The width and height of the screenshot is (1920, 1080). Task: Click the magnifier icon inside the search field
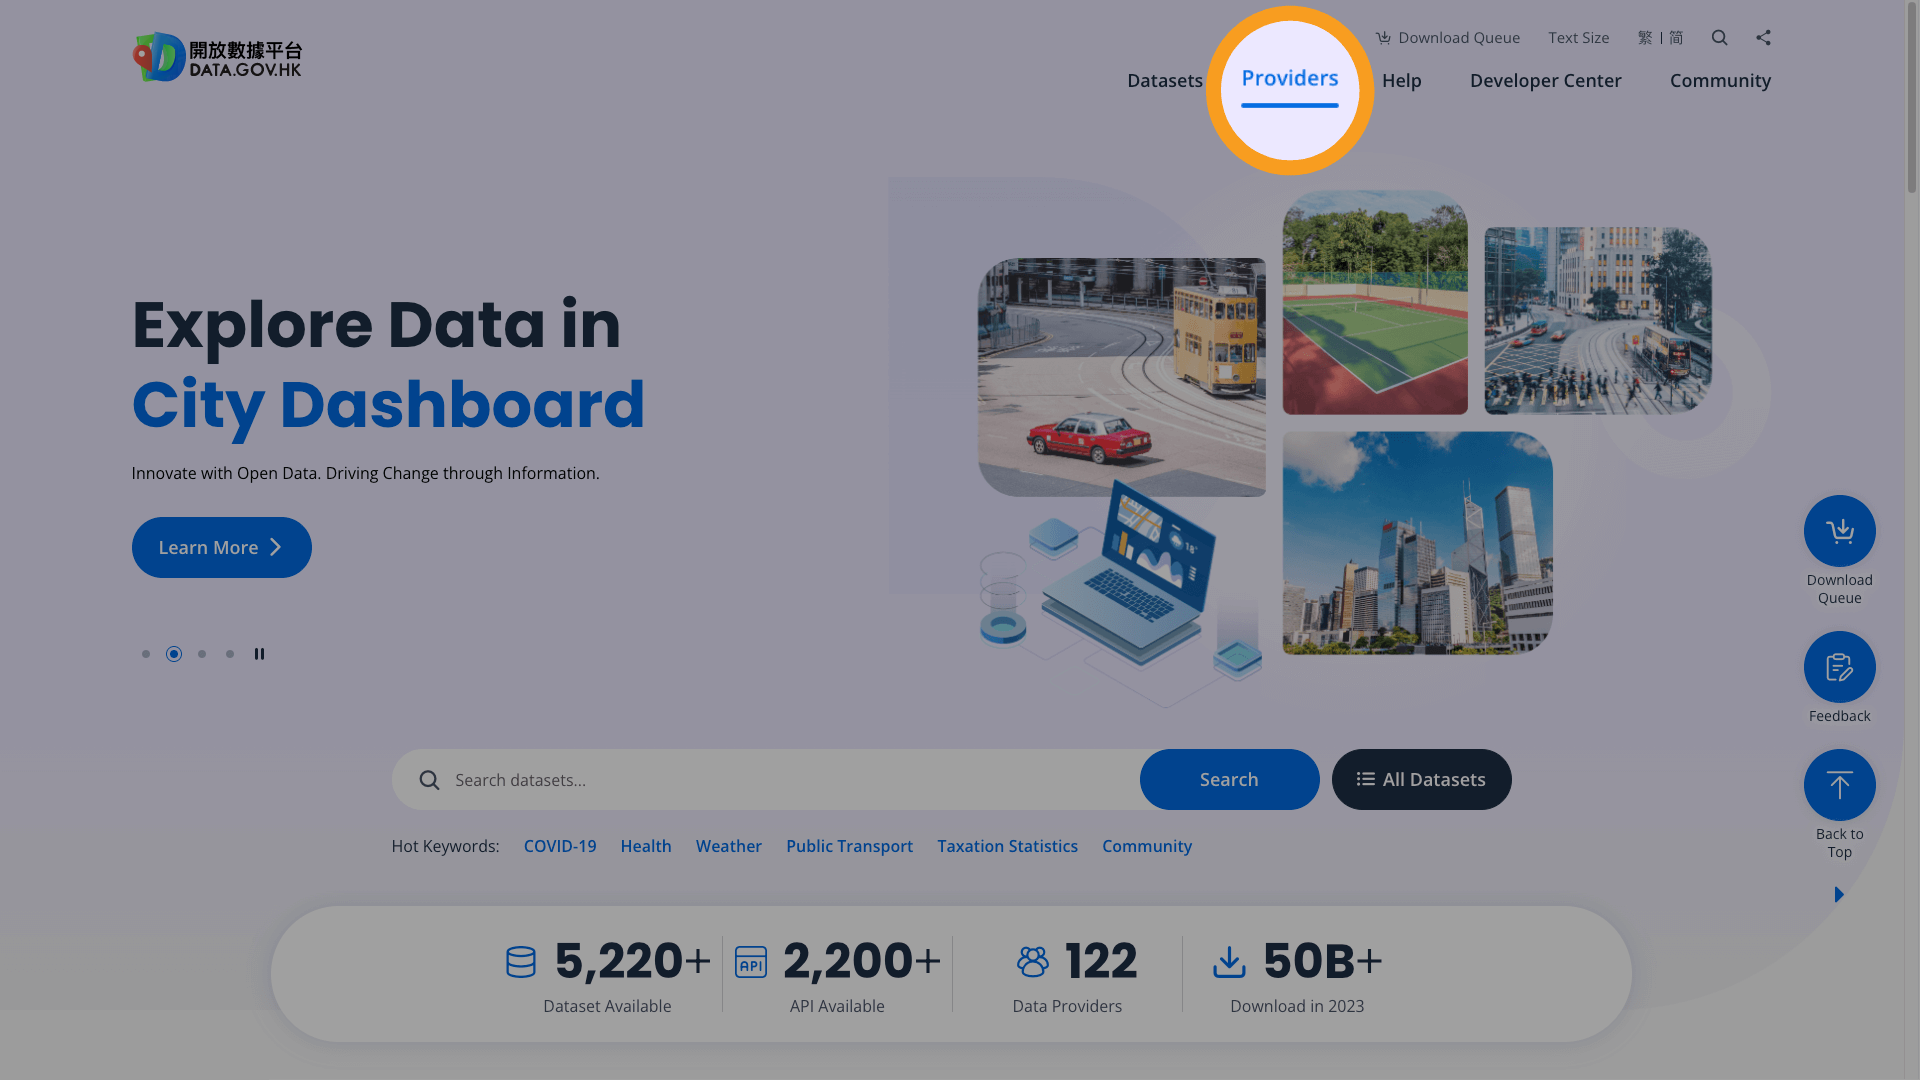click(429, 780)
